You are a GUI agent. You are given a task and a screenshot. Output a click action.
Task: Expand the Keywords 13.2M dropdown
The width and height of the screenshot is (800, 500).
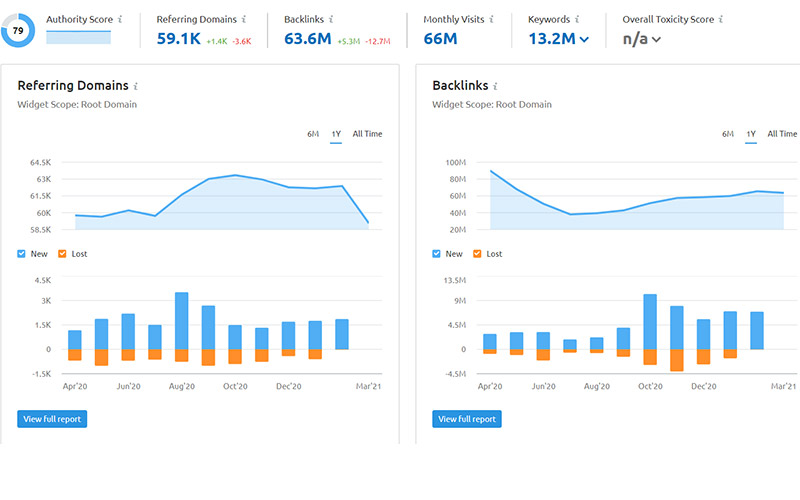click(584, 39)
